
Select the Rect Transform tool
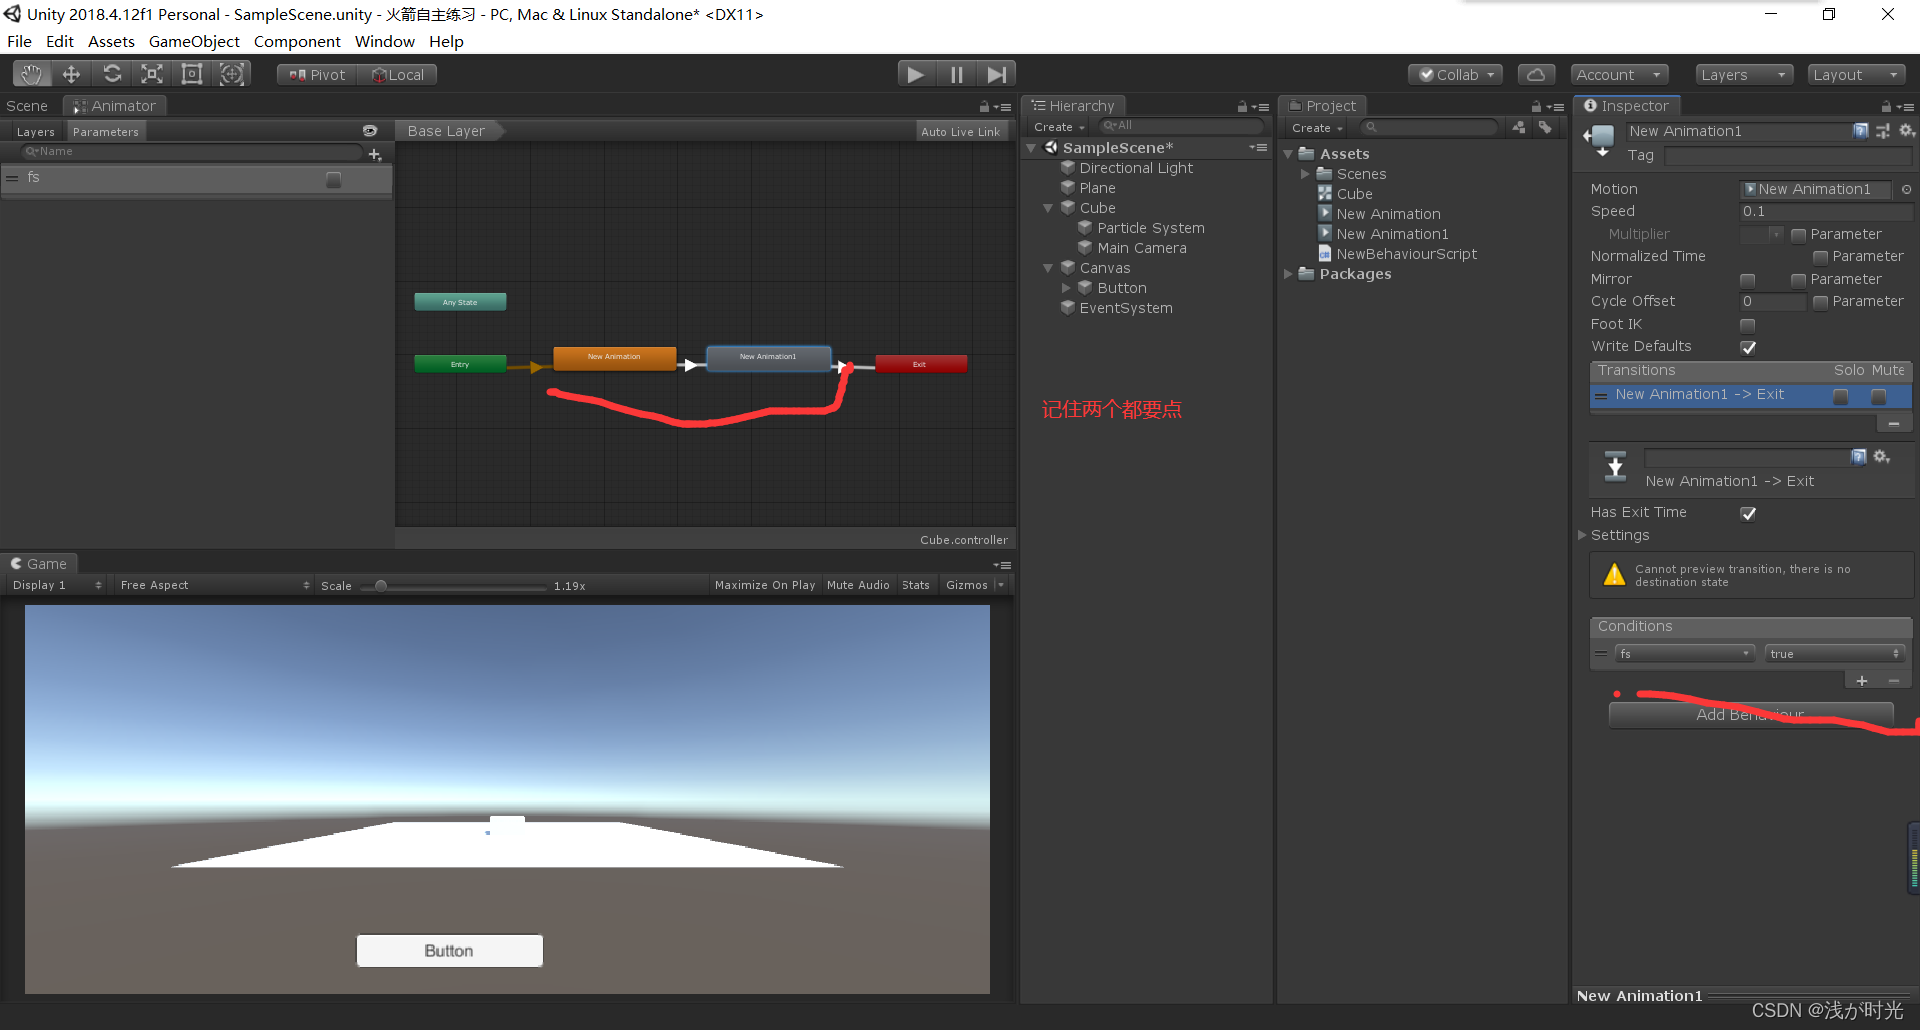pyautogui.click(x=192, y=74)
